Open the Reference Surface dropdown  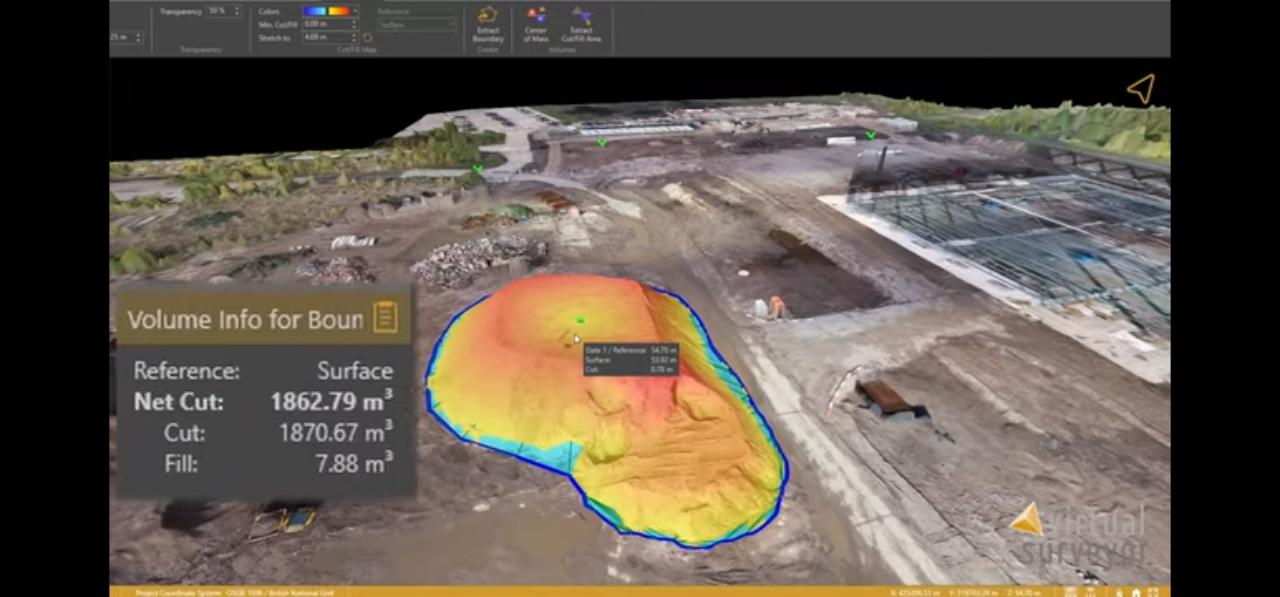click(417, 22)
